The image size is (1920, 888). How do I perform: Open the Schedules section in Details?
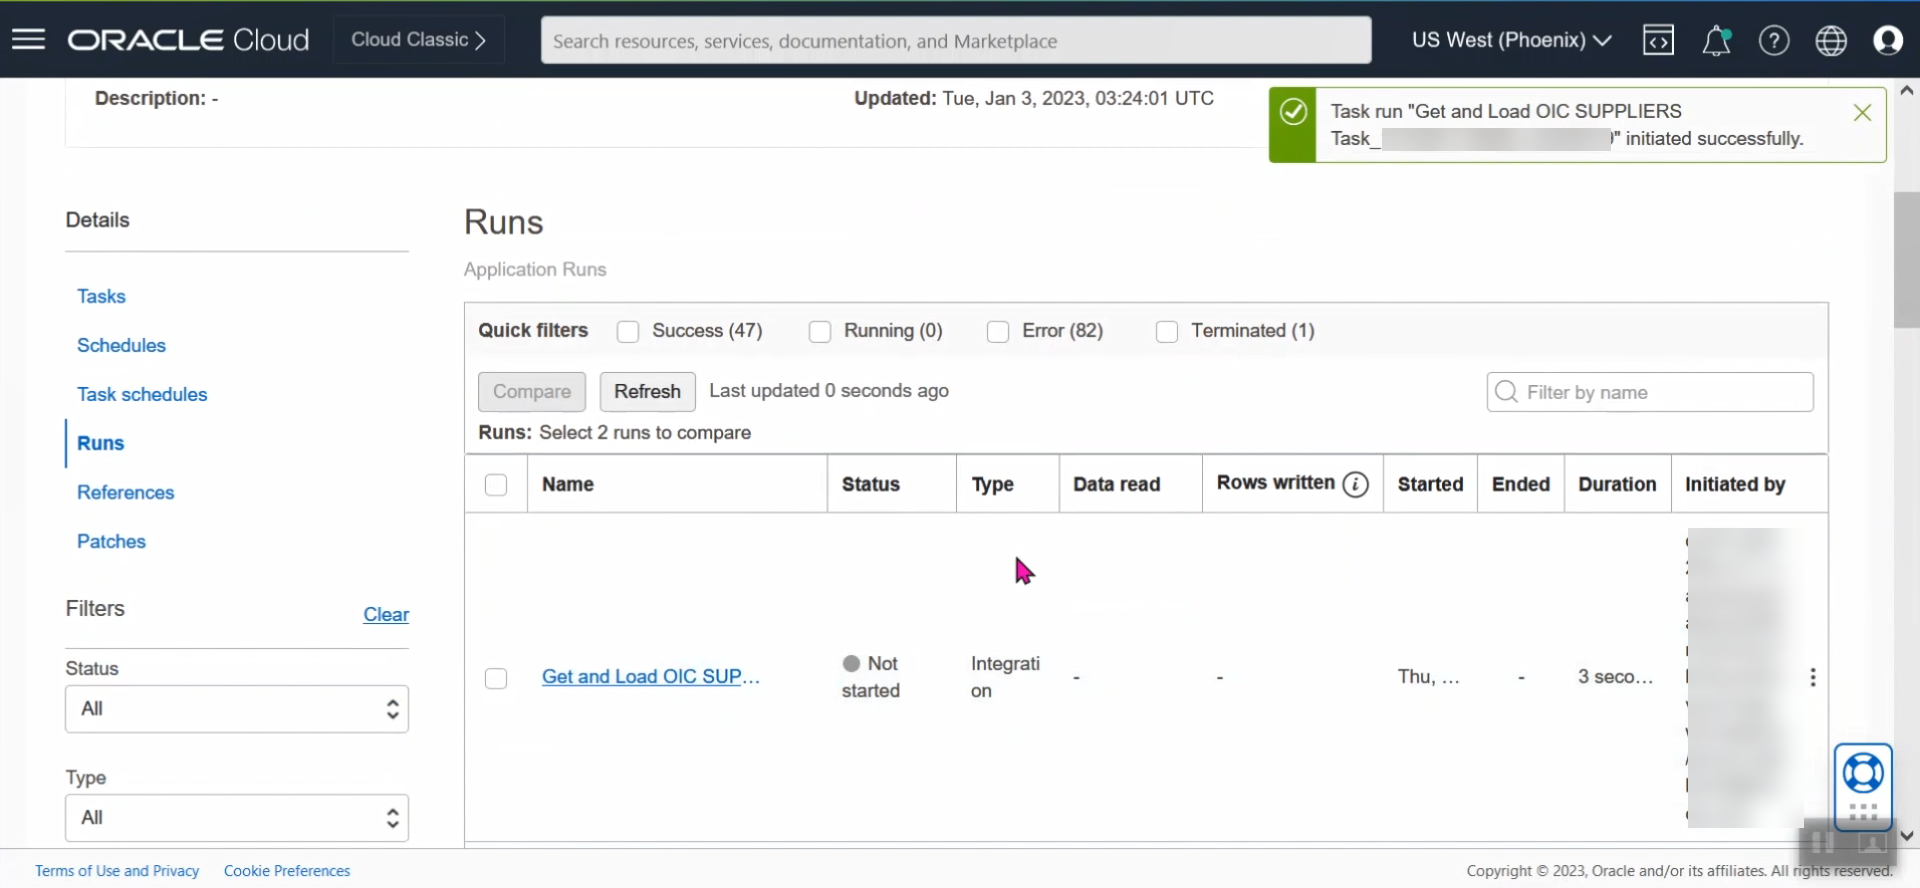point(121,345)
